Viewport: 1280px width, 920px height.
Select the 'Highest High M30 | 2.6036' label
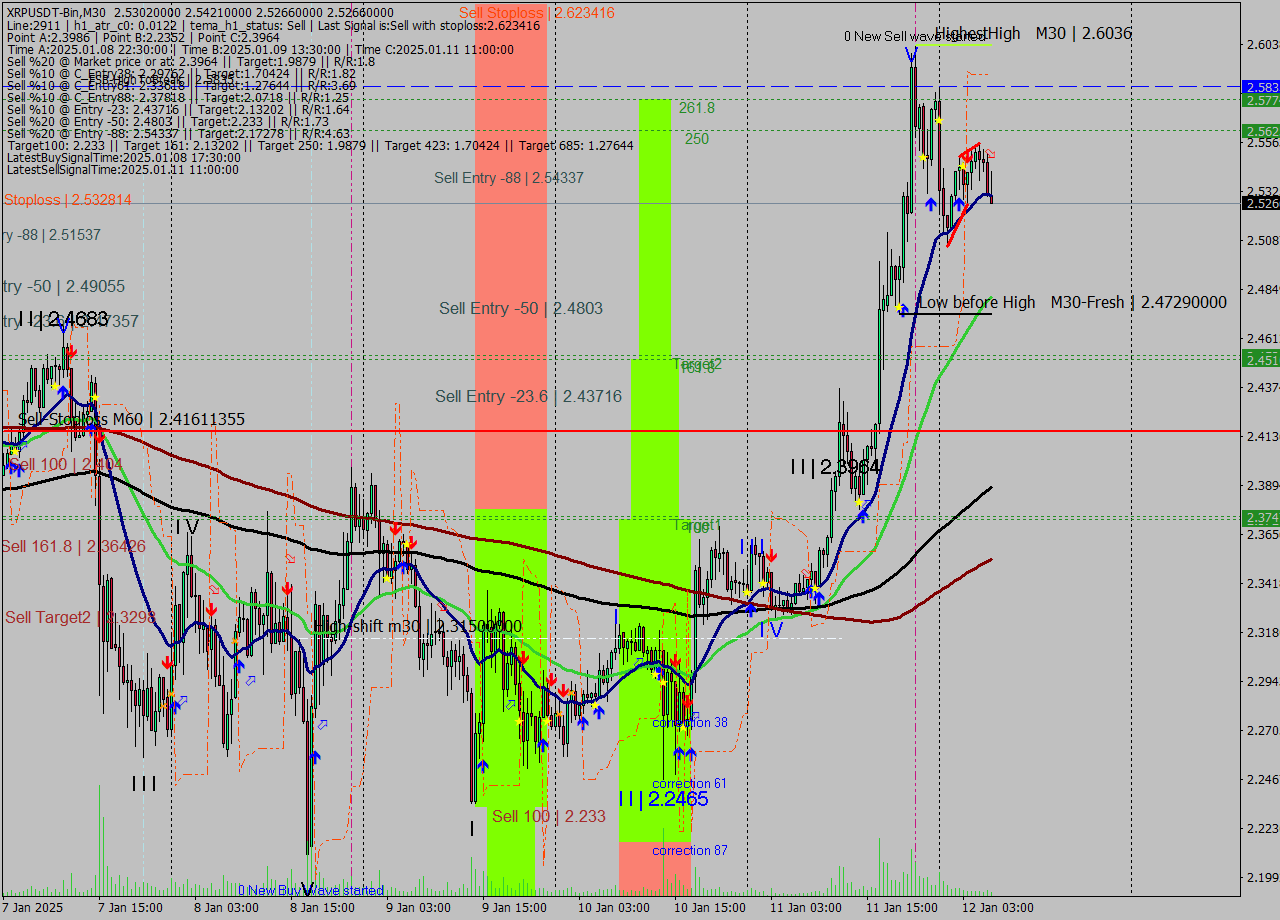[1034, 33]
